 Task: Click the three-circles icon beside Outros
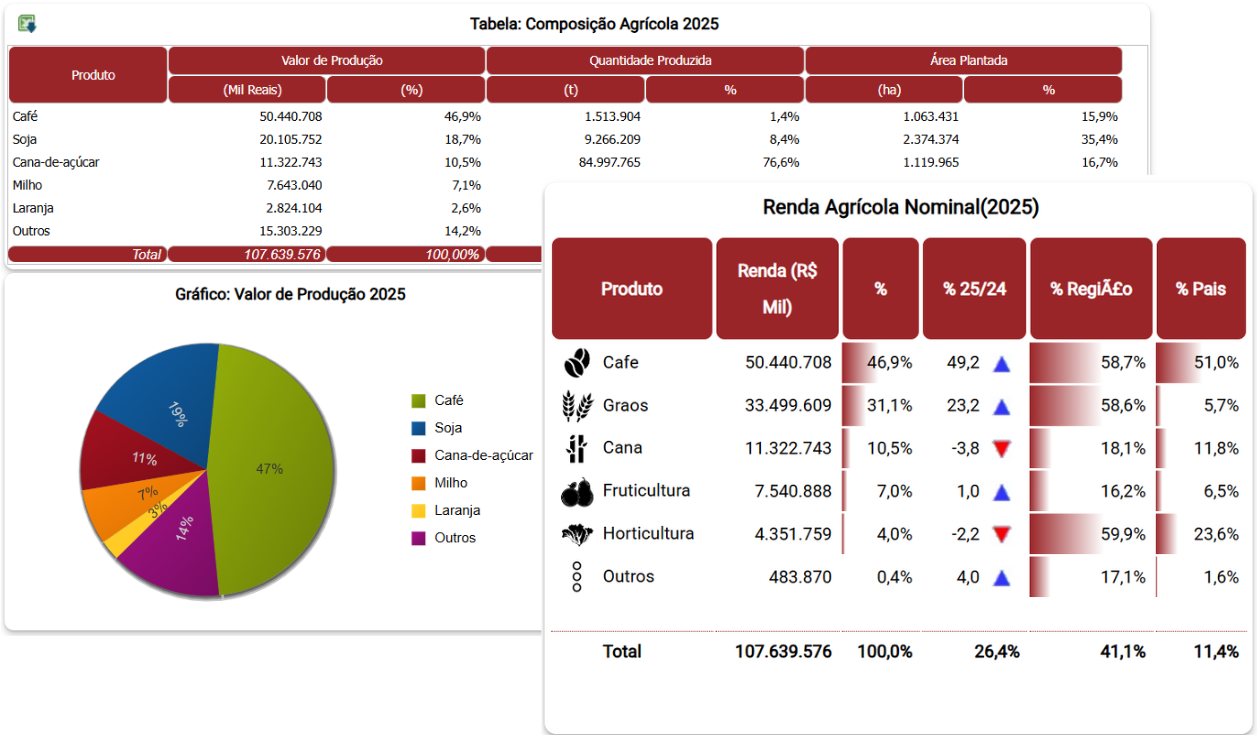point(577,577)
